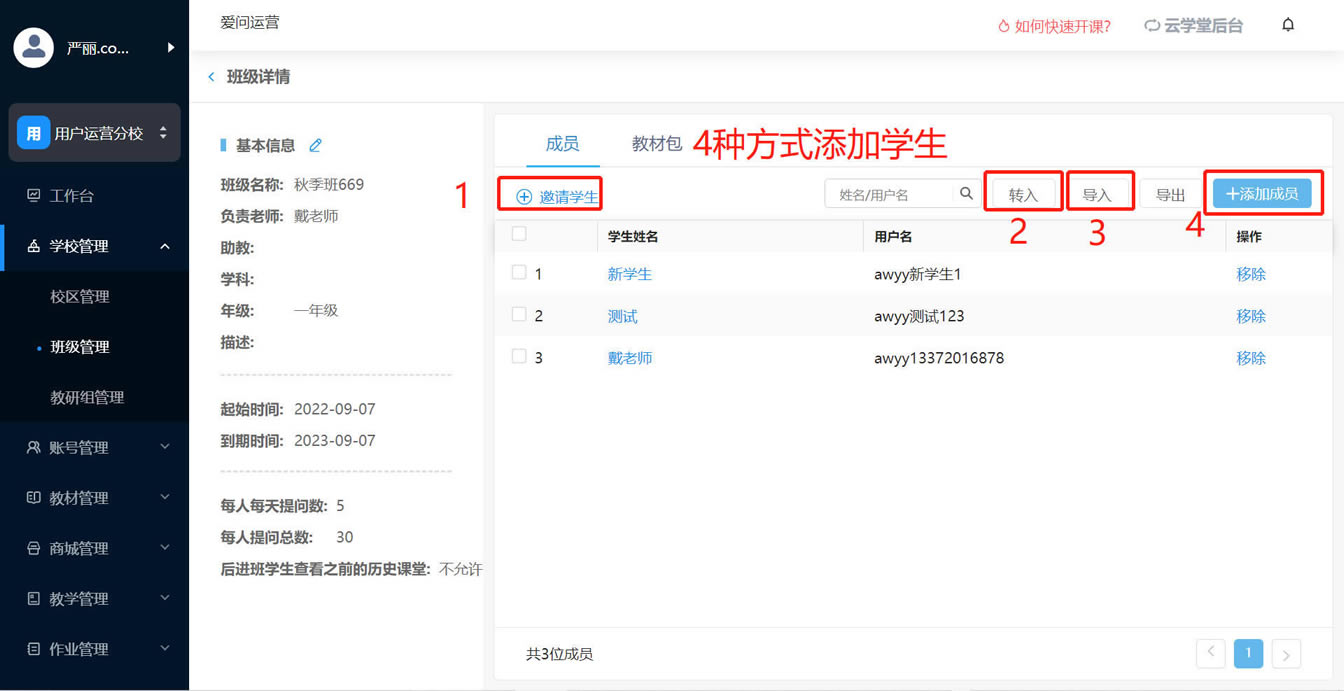Click the search magnifier icon
This screenshot has height=691, width=1344.
[966, 194]
